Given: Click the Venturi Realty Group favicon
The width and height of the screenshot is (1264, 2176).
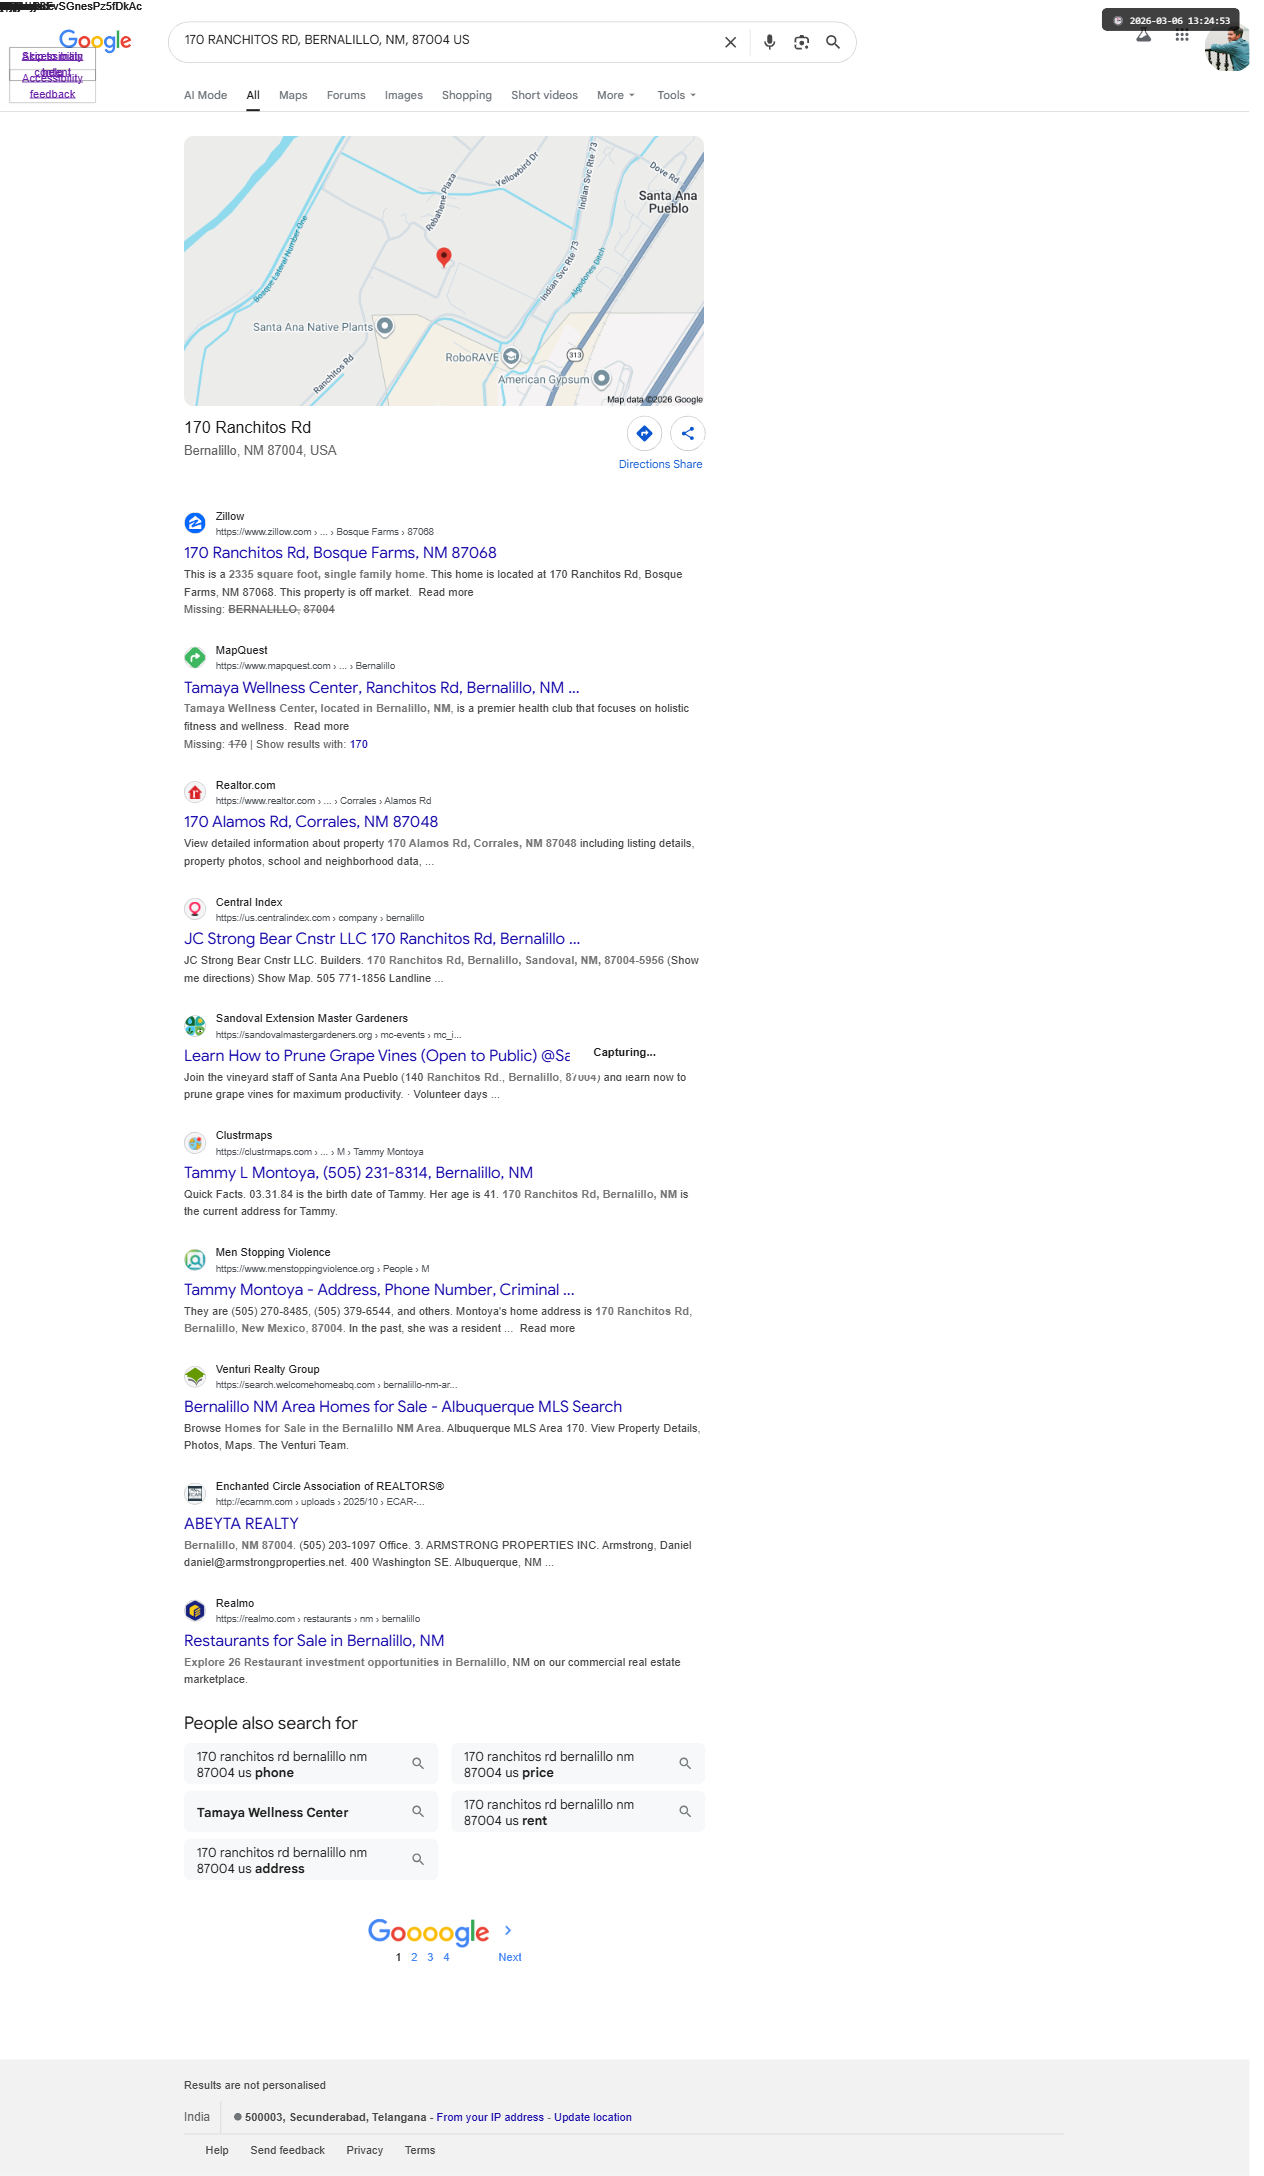Looking at the screenshot, I should coord(195,1376).
